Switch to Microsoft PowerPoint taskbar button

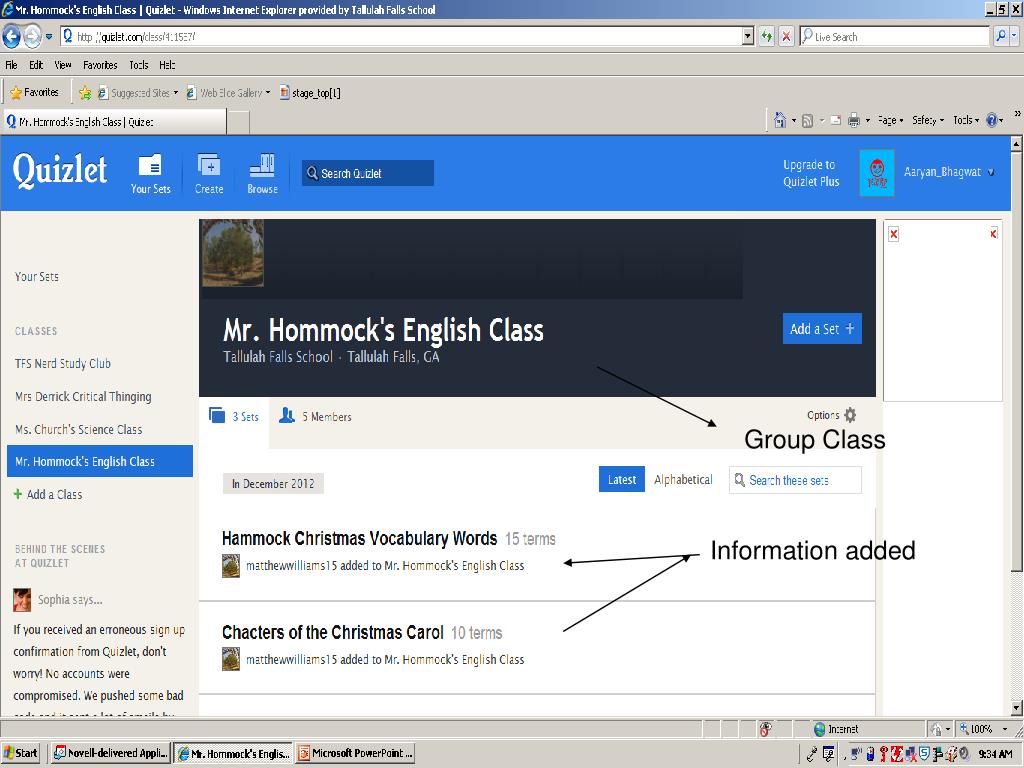tap(357, 753)
